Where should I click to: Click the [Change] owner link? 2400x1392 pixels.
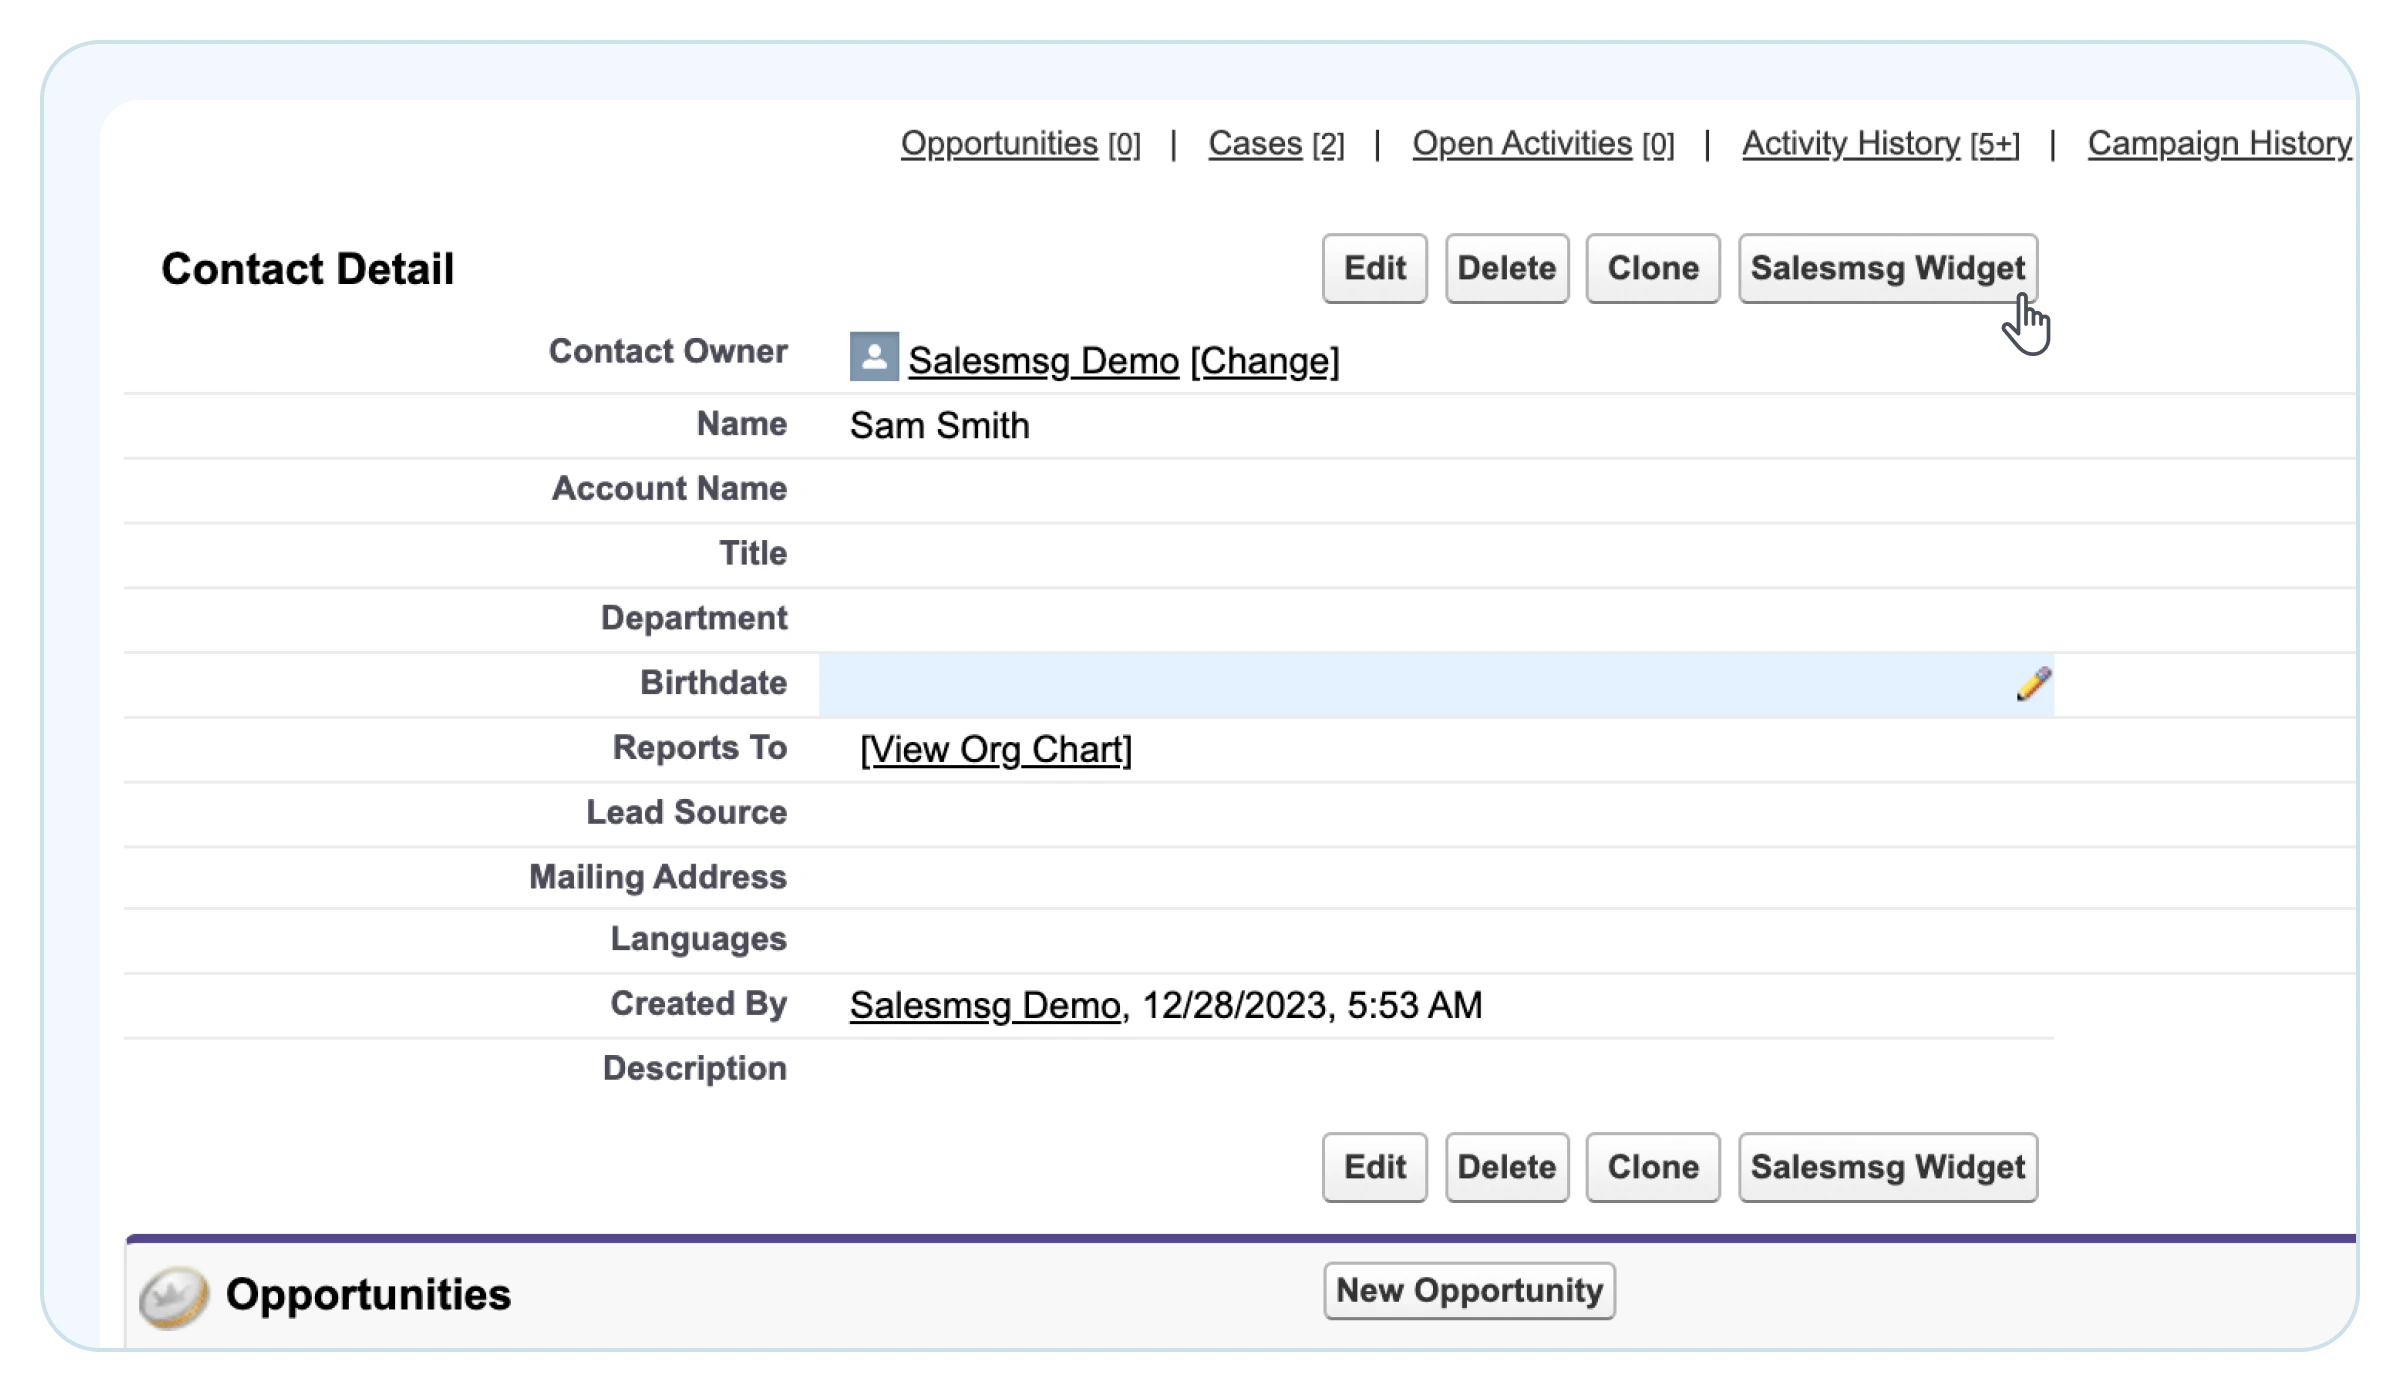1264,360
